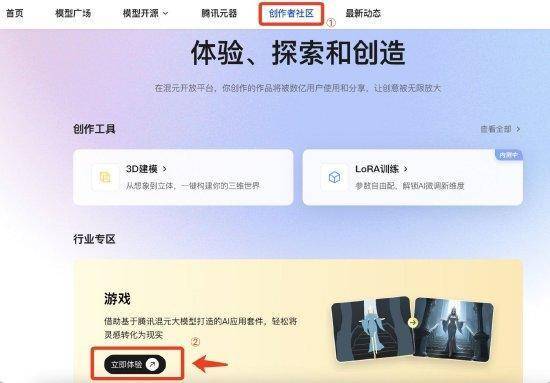The width and height of the screenshot is (550, 383).
Task: Click the 立即体验 button
Action: 135,365
